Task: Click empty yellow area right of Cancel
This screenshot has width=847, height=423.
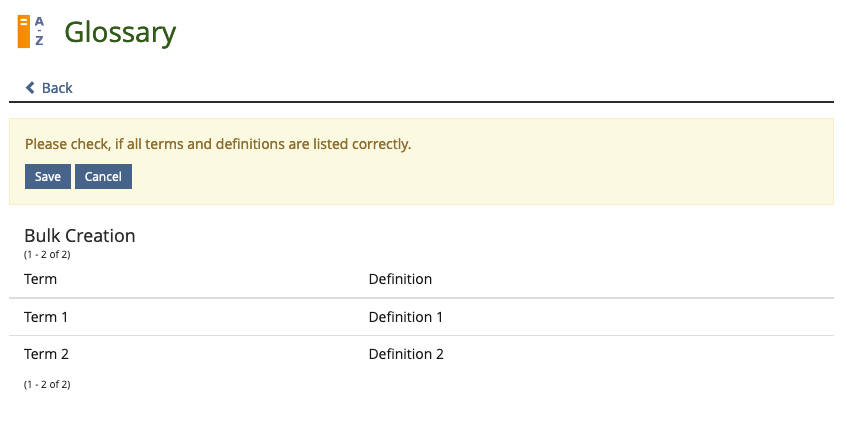Action: click(x=480, y=177)
